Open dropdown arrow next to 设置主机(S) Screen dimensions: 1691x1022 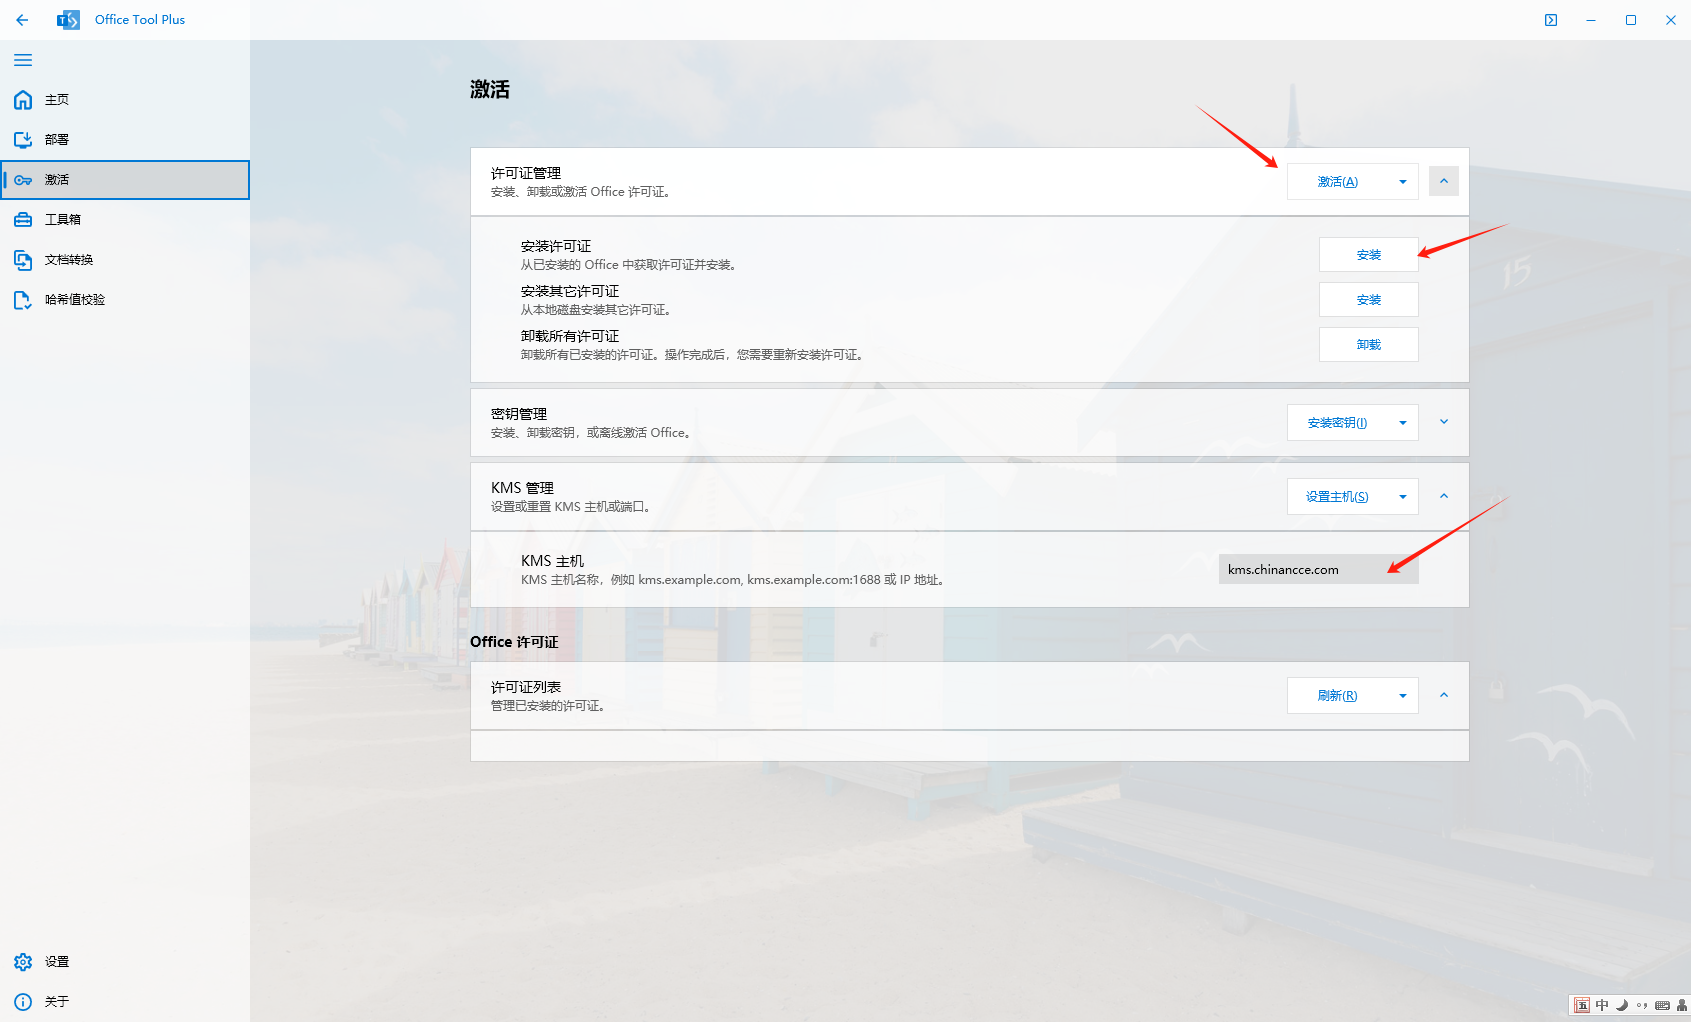(x=1403, y=497)
